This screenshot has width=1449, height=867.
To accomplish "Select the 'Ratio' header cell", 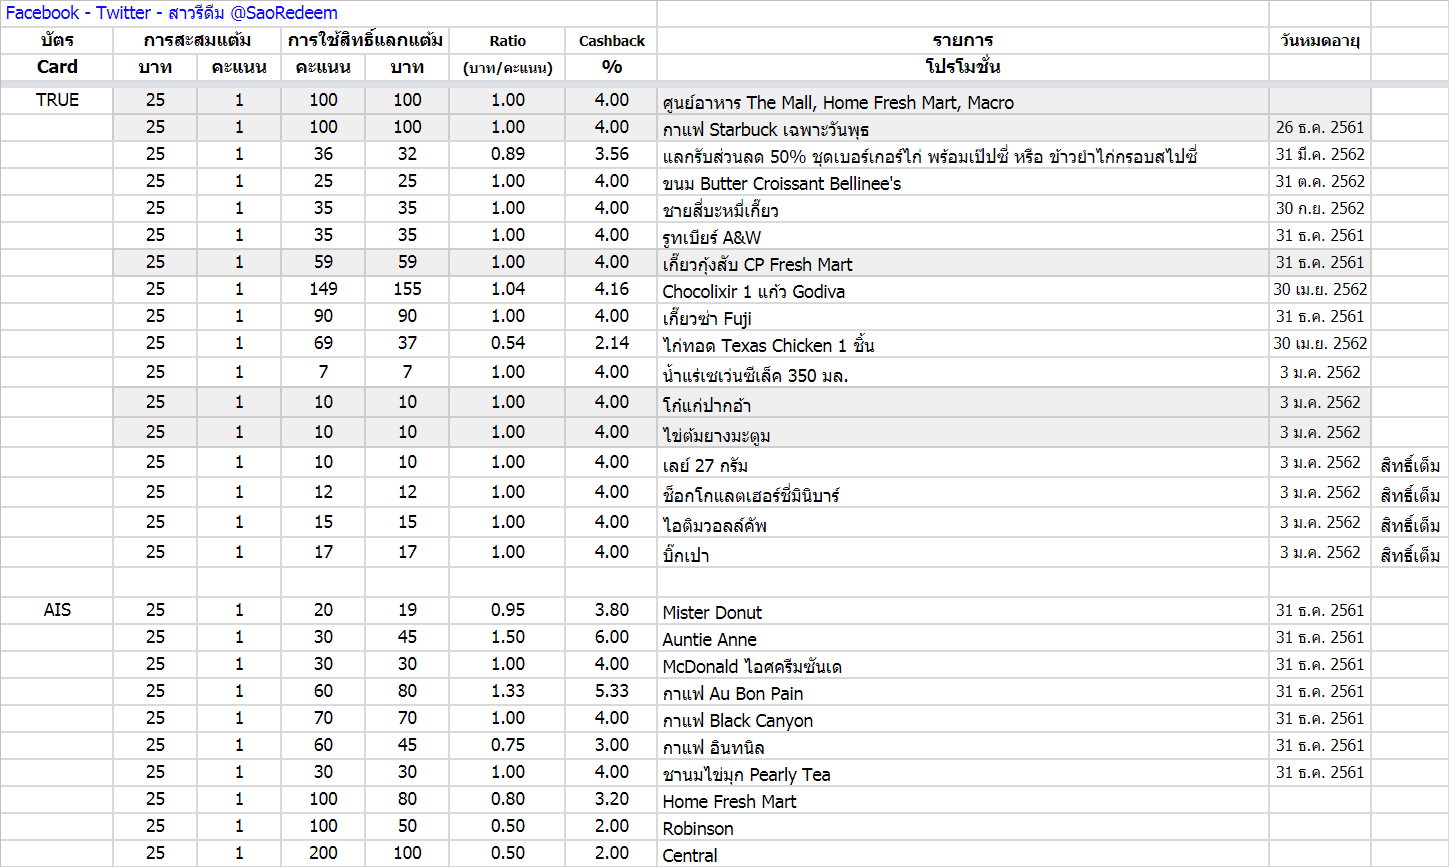I will point(507,41).
